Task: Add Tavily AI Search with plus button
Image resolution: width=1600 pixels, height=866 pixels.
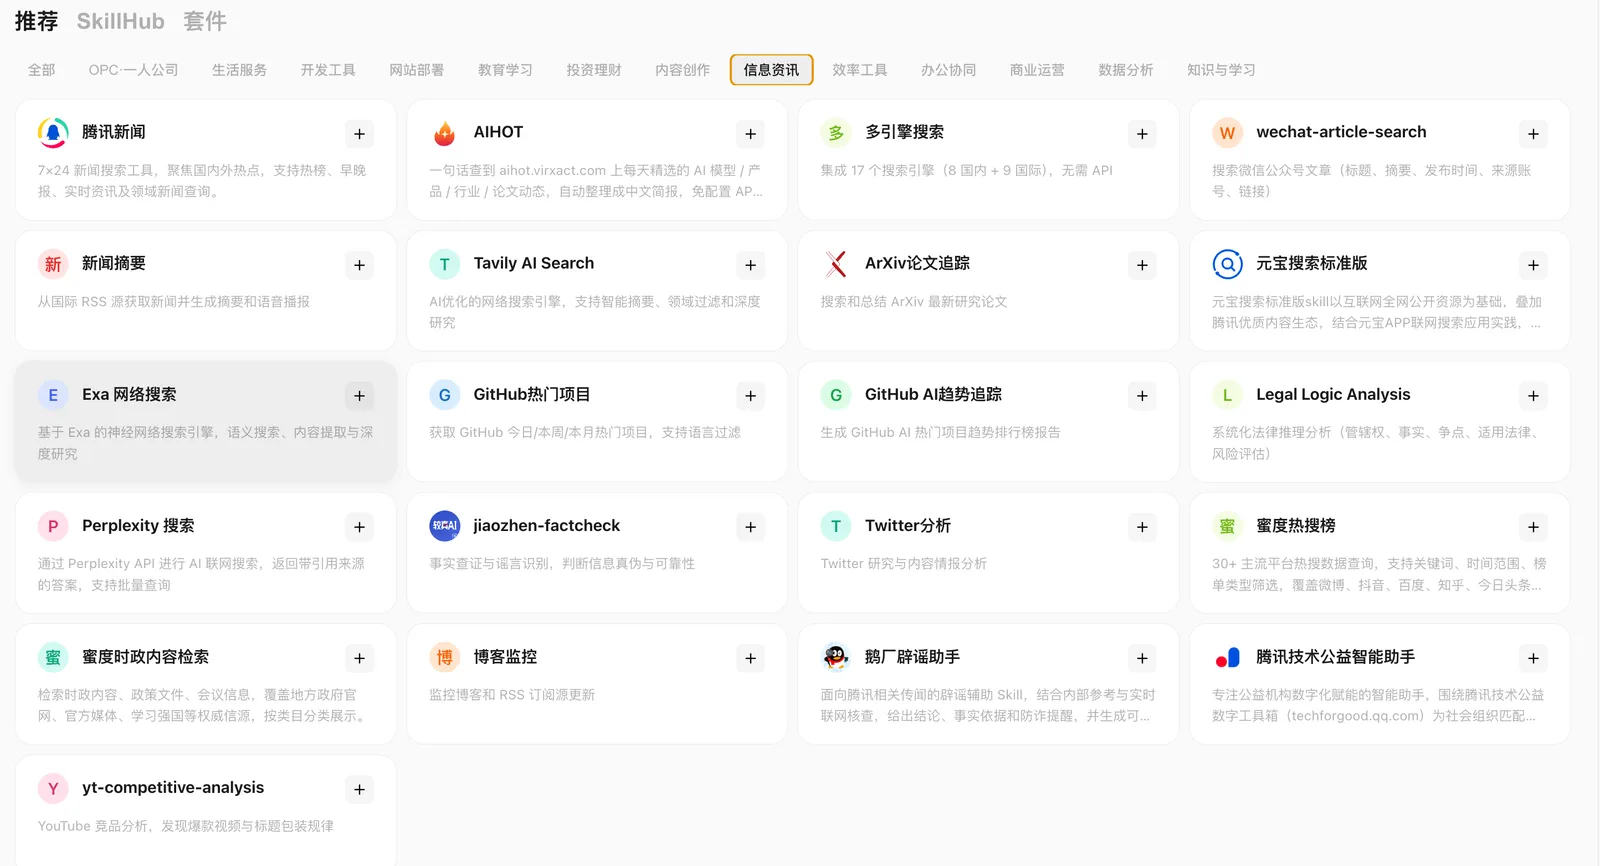Action: [751, 265]
